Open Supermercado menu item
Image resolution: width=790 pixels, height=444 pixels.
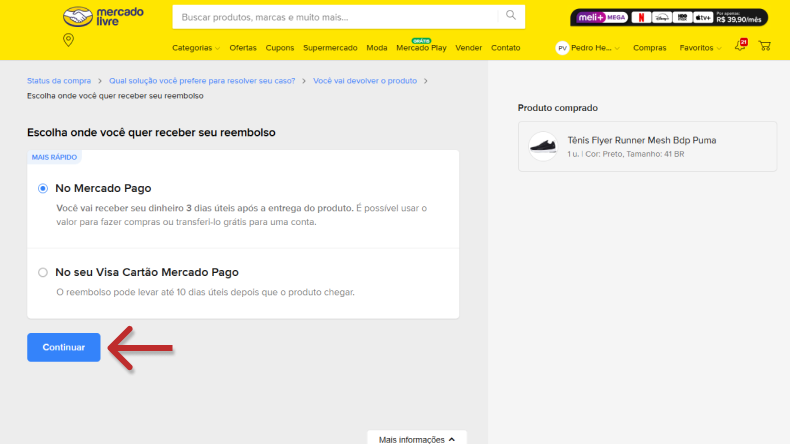[330, 48]
